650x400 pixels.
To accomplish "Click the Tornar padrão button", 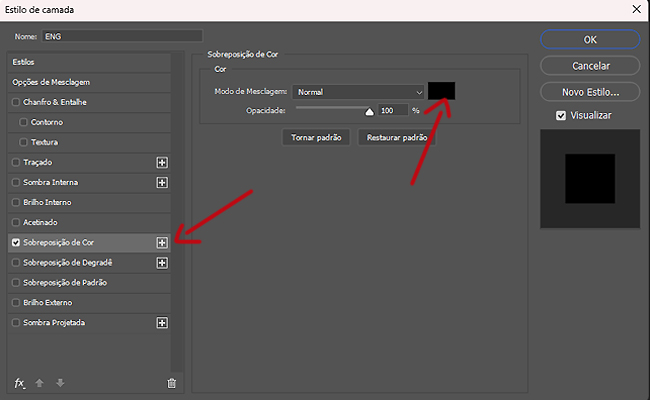I will pos(316,137).
